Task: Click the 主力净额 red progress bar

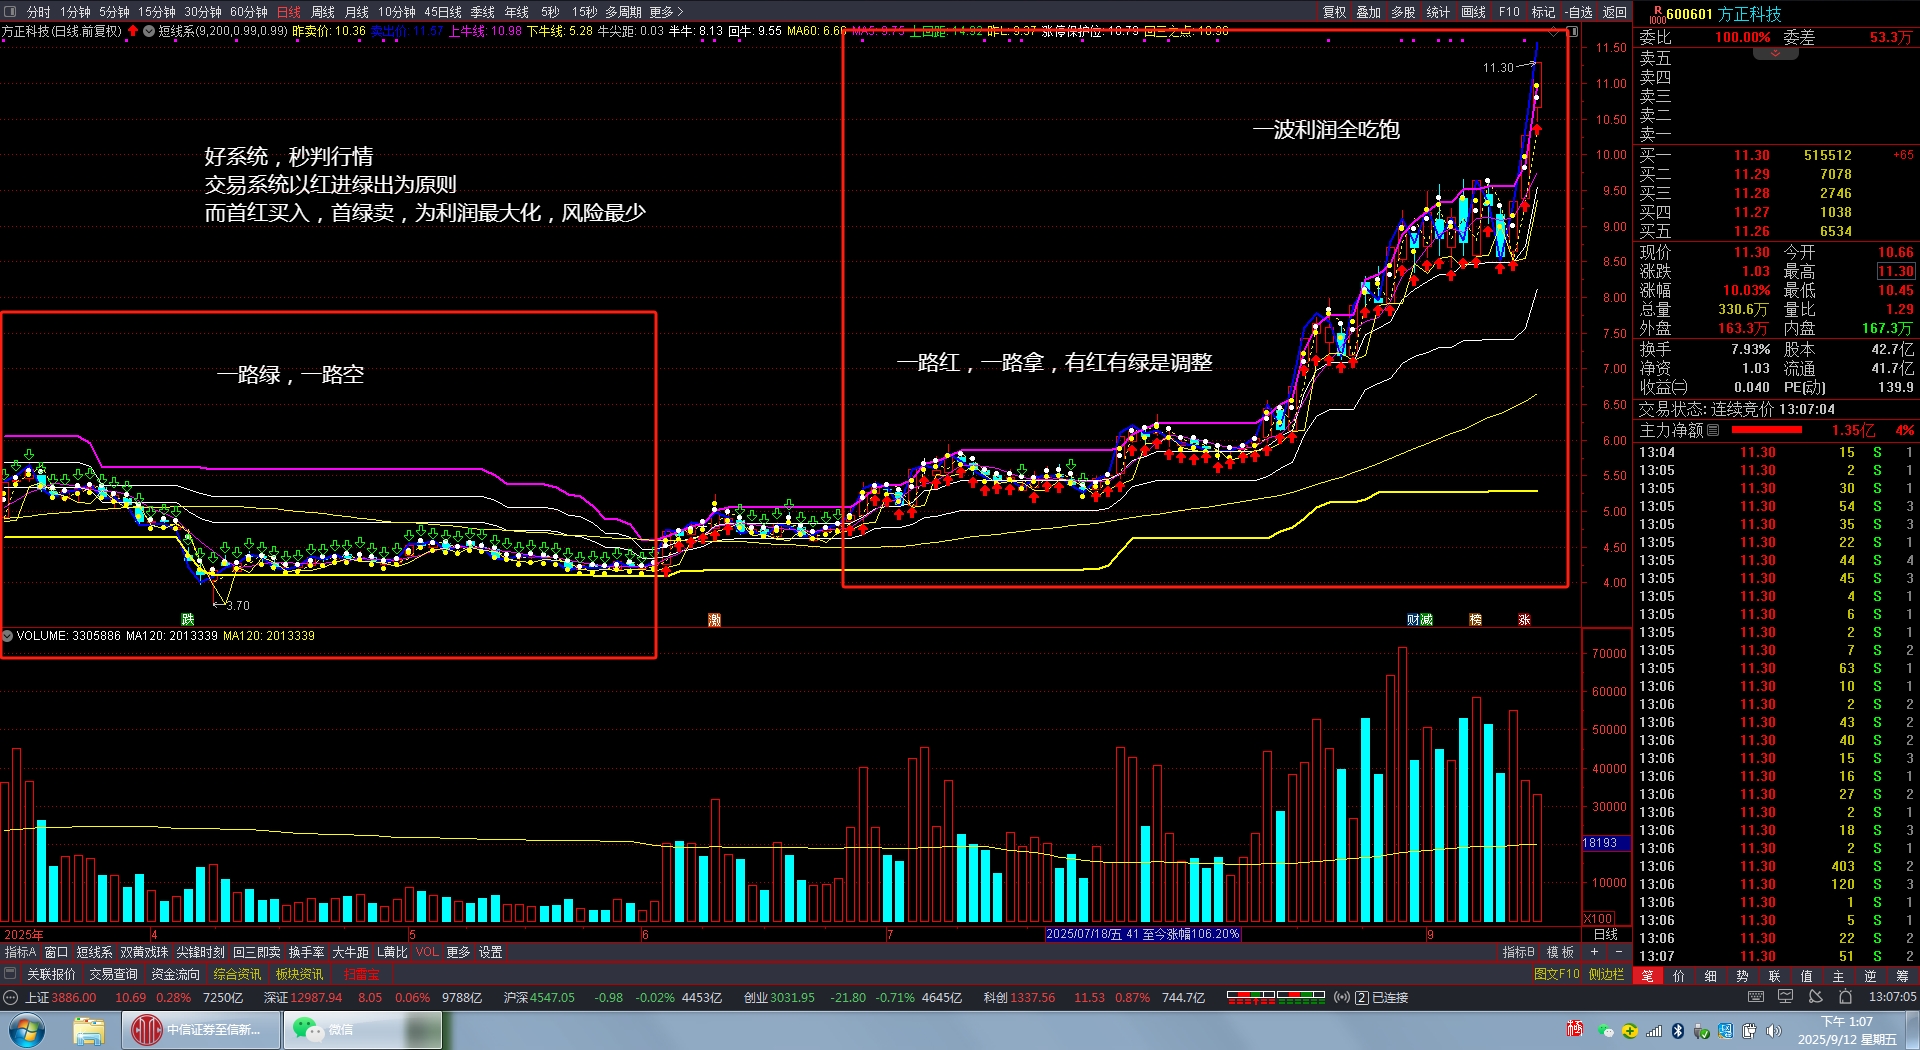Action: (1766, 430)
